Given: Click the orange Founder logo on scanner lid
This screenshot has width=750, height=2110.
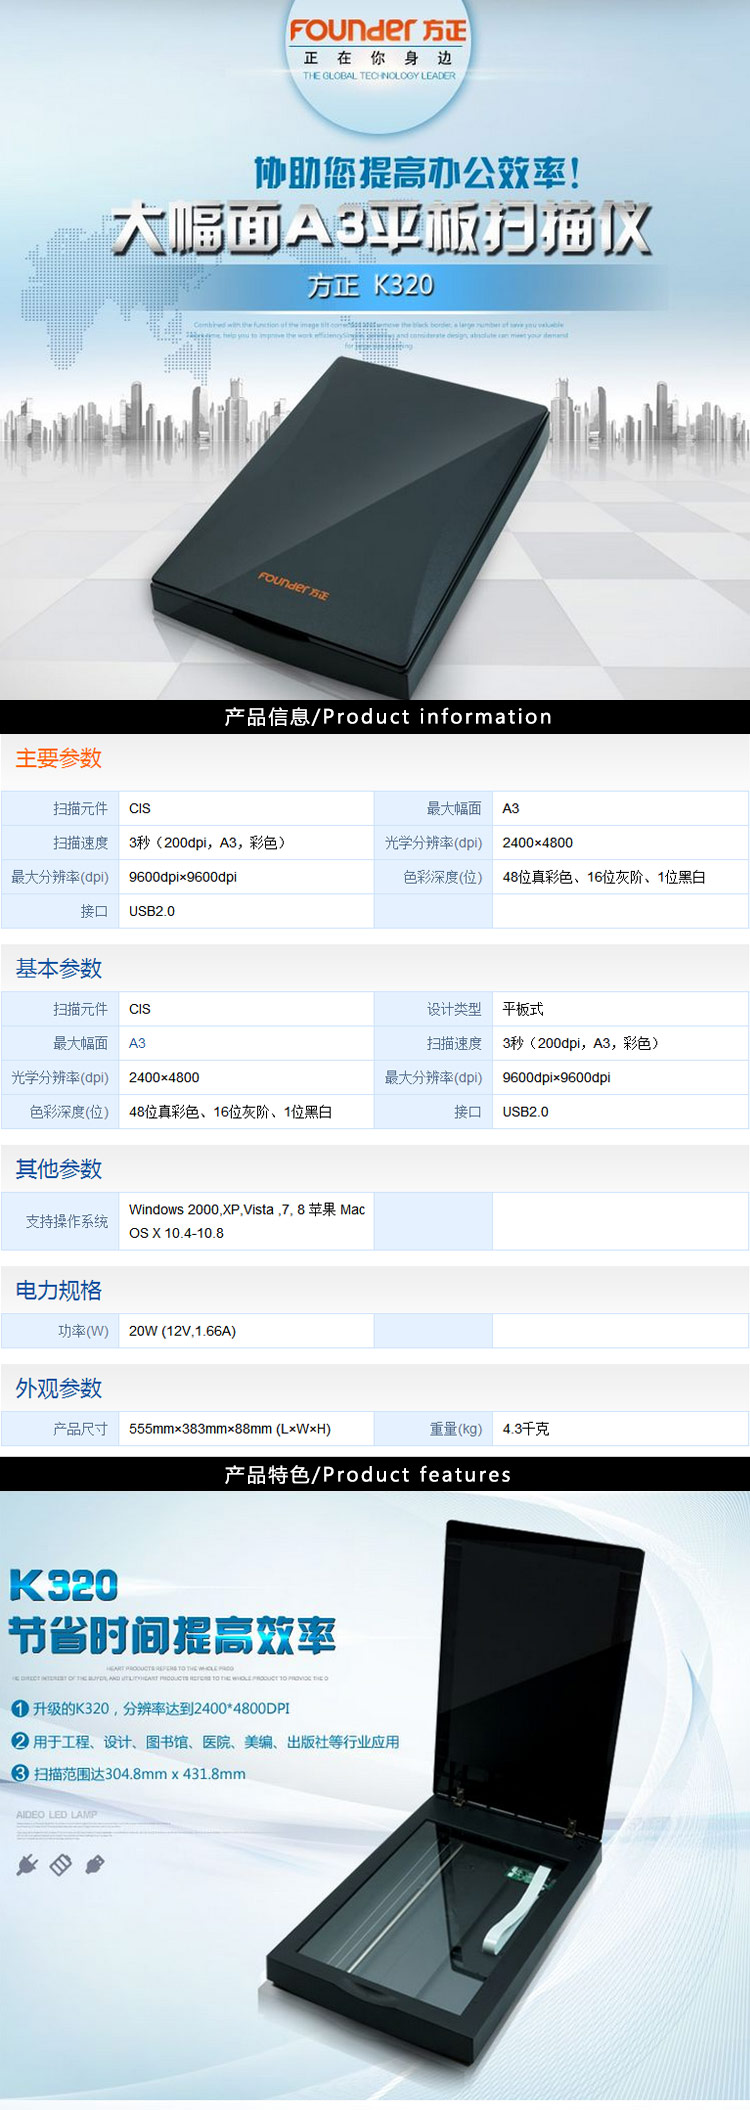Looking at the screenshot, I should [x=293, y=585].
